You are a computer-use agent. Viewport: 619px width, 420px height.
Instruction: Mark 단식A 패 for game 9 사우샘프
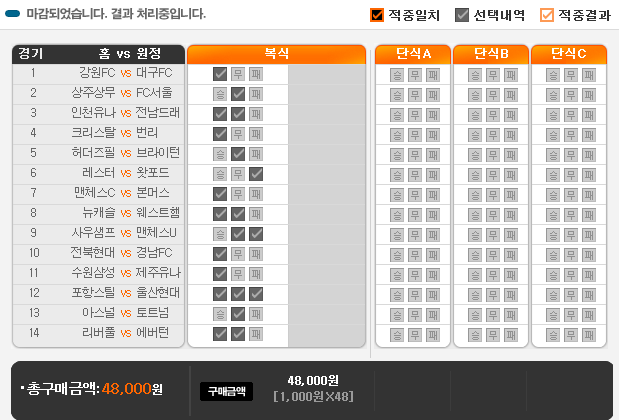432,233
